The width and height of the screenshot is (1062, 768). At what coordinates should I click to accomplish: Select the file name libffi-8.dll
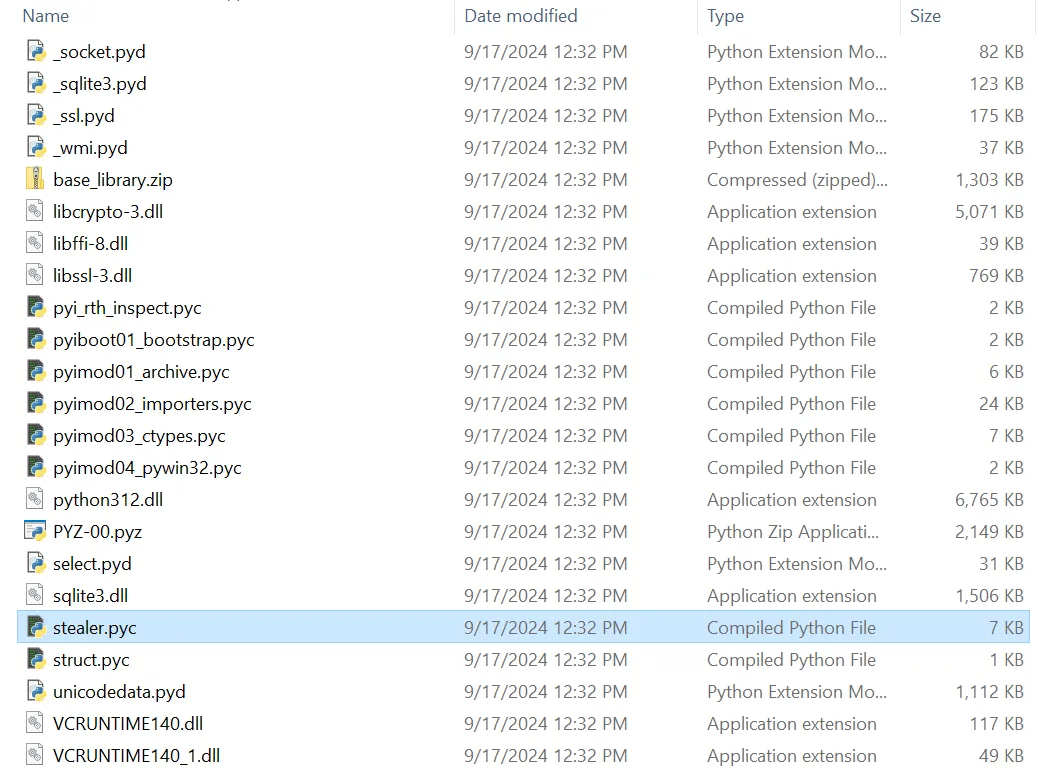pos(90,244)
